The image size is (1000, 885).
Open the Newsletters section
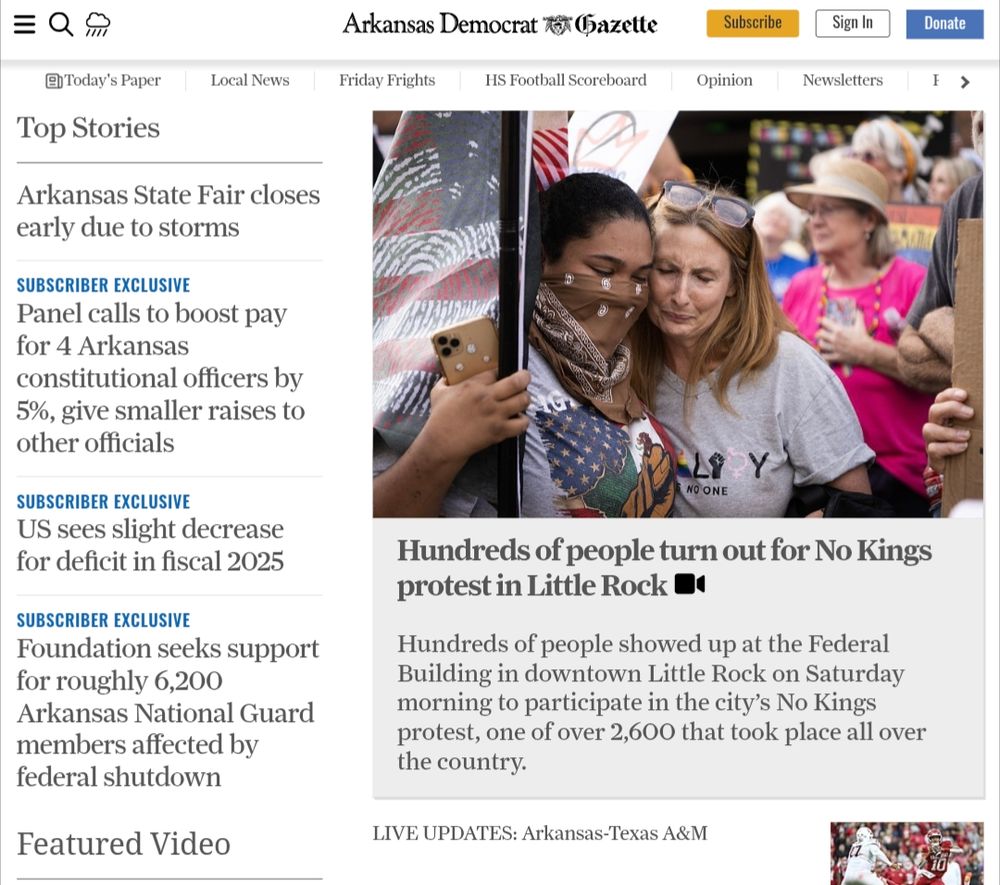pyautogui.click(x=842, y=80)
